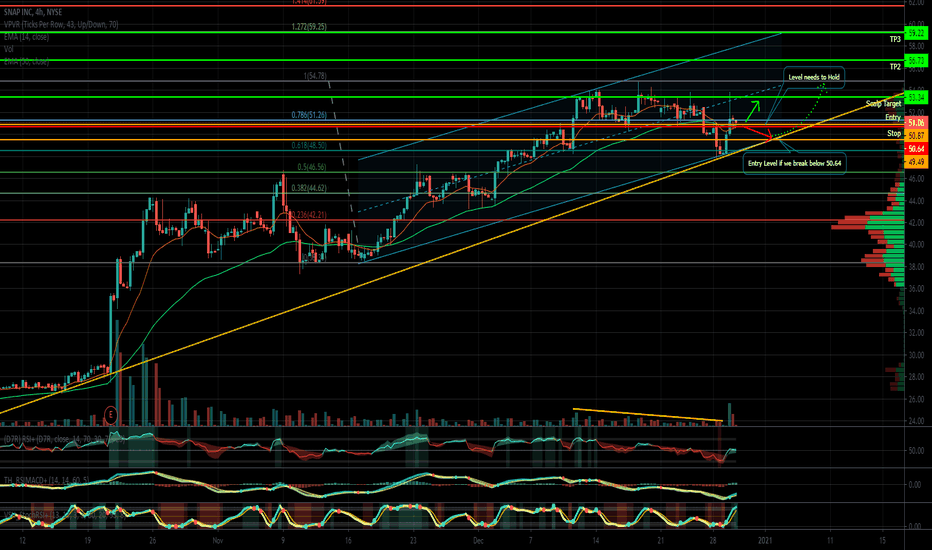
Task: Click the 2021 date label on time axis
Action: pos(765,540)
